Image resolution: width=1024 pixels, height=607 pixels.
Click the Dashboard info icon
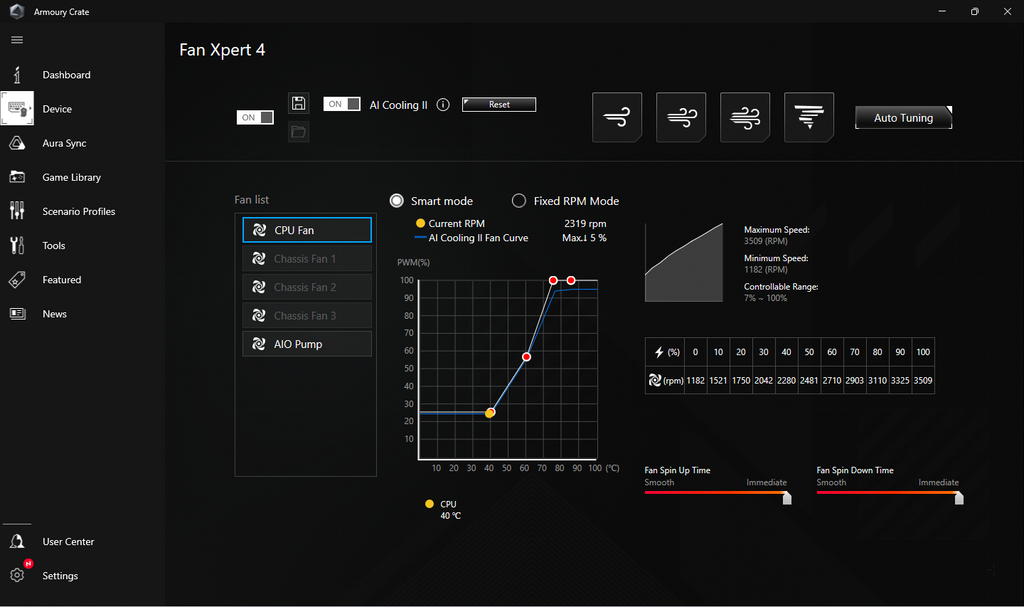click(x=17, y=75)
